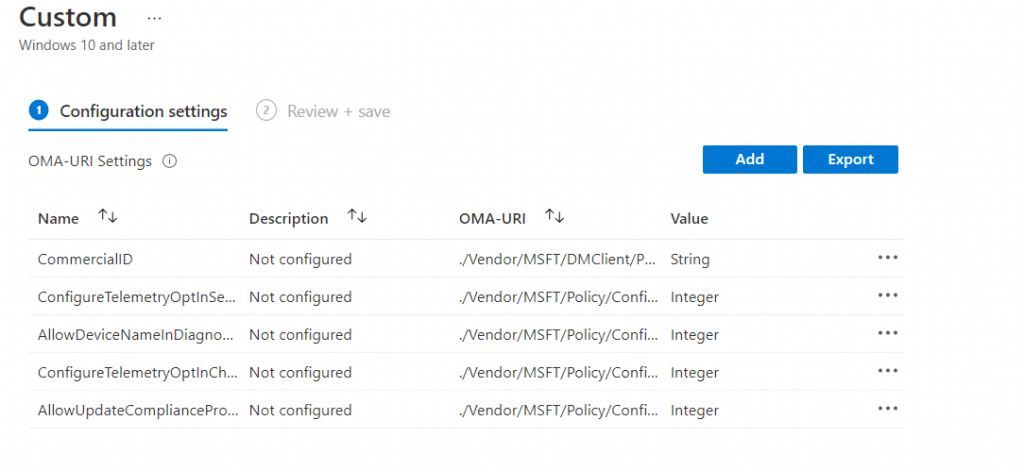Click the String value in CommercialID row
Image resolution: width=1024 pixels, height=471 pixels.
tap(690, 259)
